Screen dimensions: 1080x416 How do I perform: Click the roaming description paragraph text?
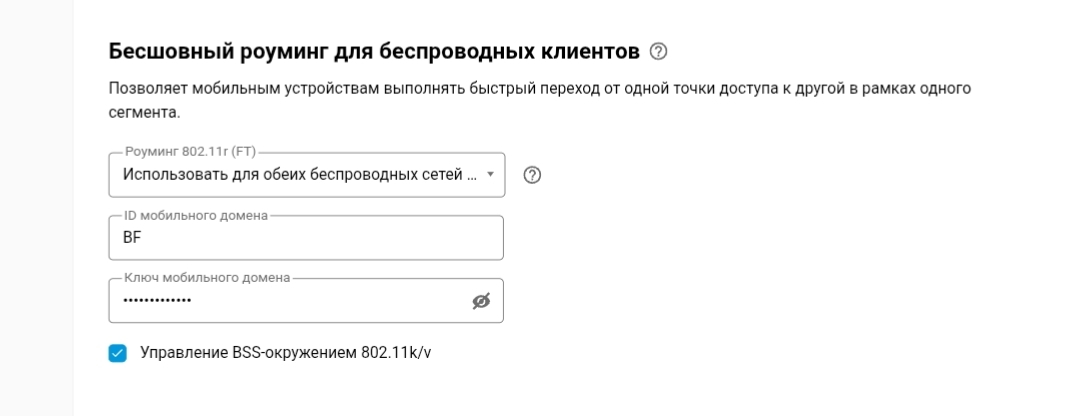pyautogui.click(x=540, y=89)
